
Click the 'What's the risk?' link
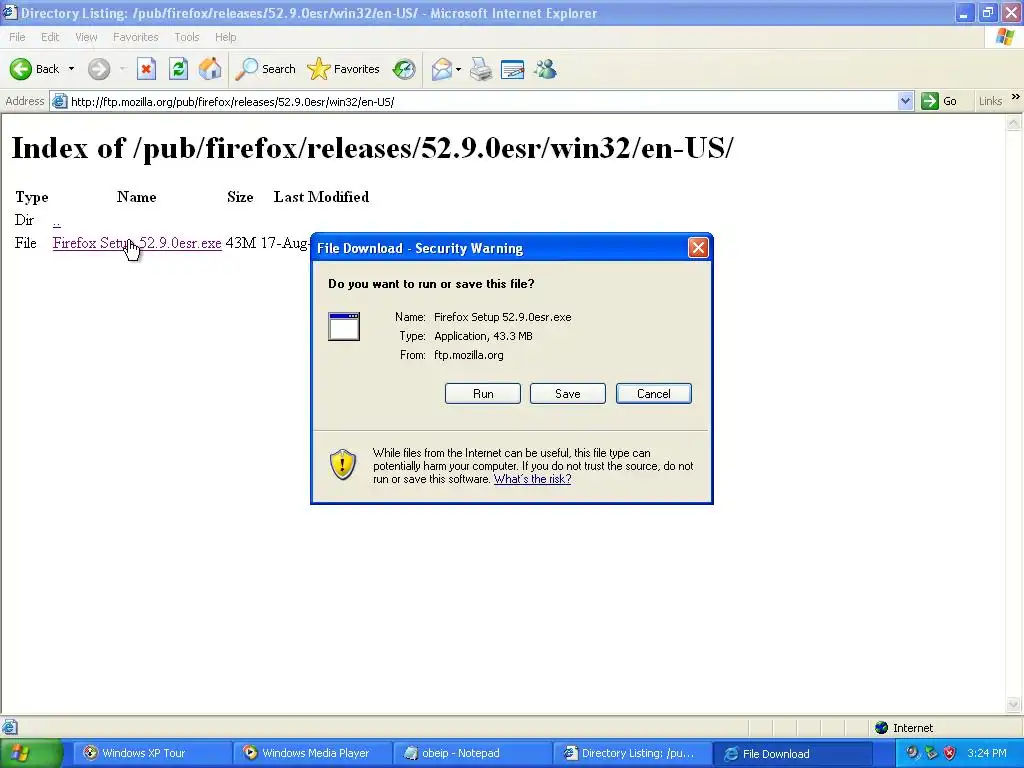click(x=532, y=479)
